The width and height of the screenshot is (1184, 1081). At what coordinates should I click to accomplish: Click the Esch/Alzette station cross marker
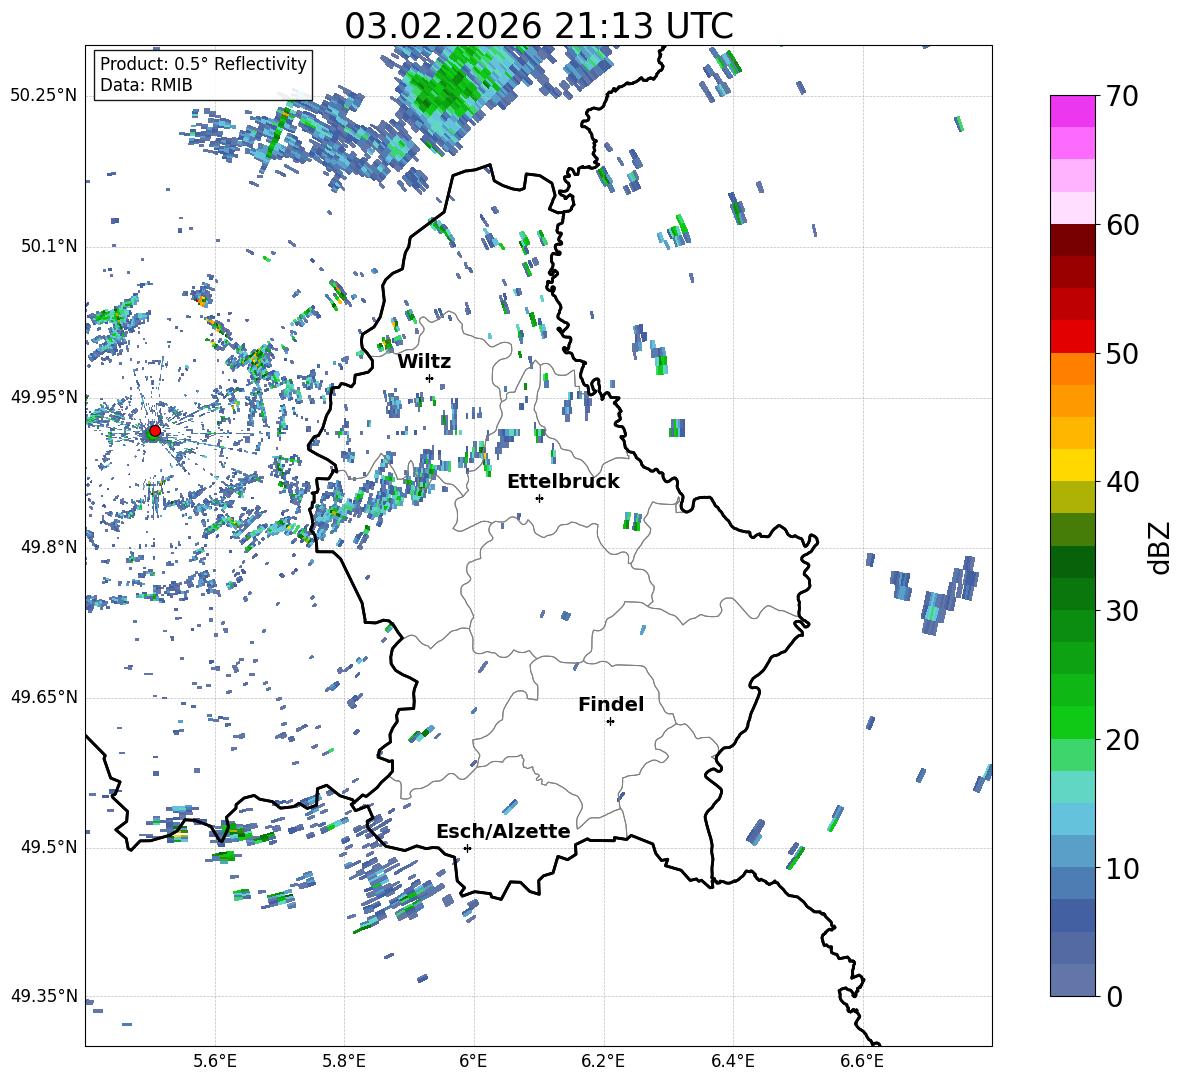[x=467, y=848]
